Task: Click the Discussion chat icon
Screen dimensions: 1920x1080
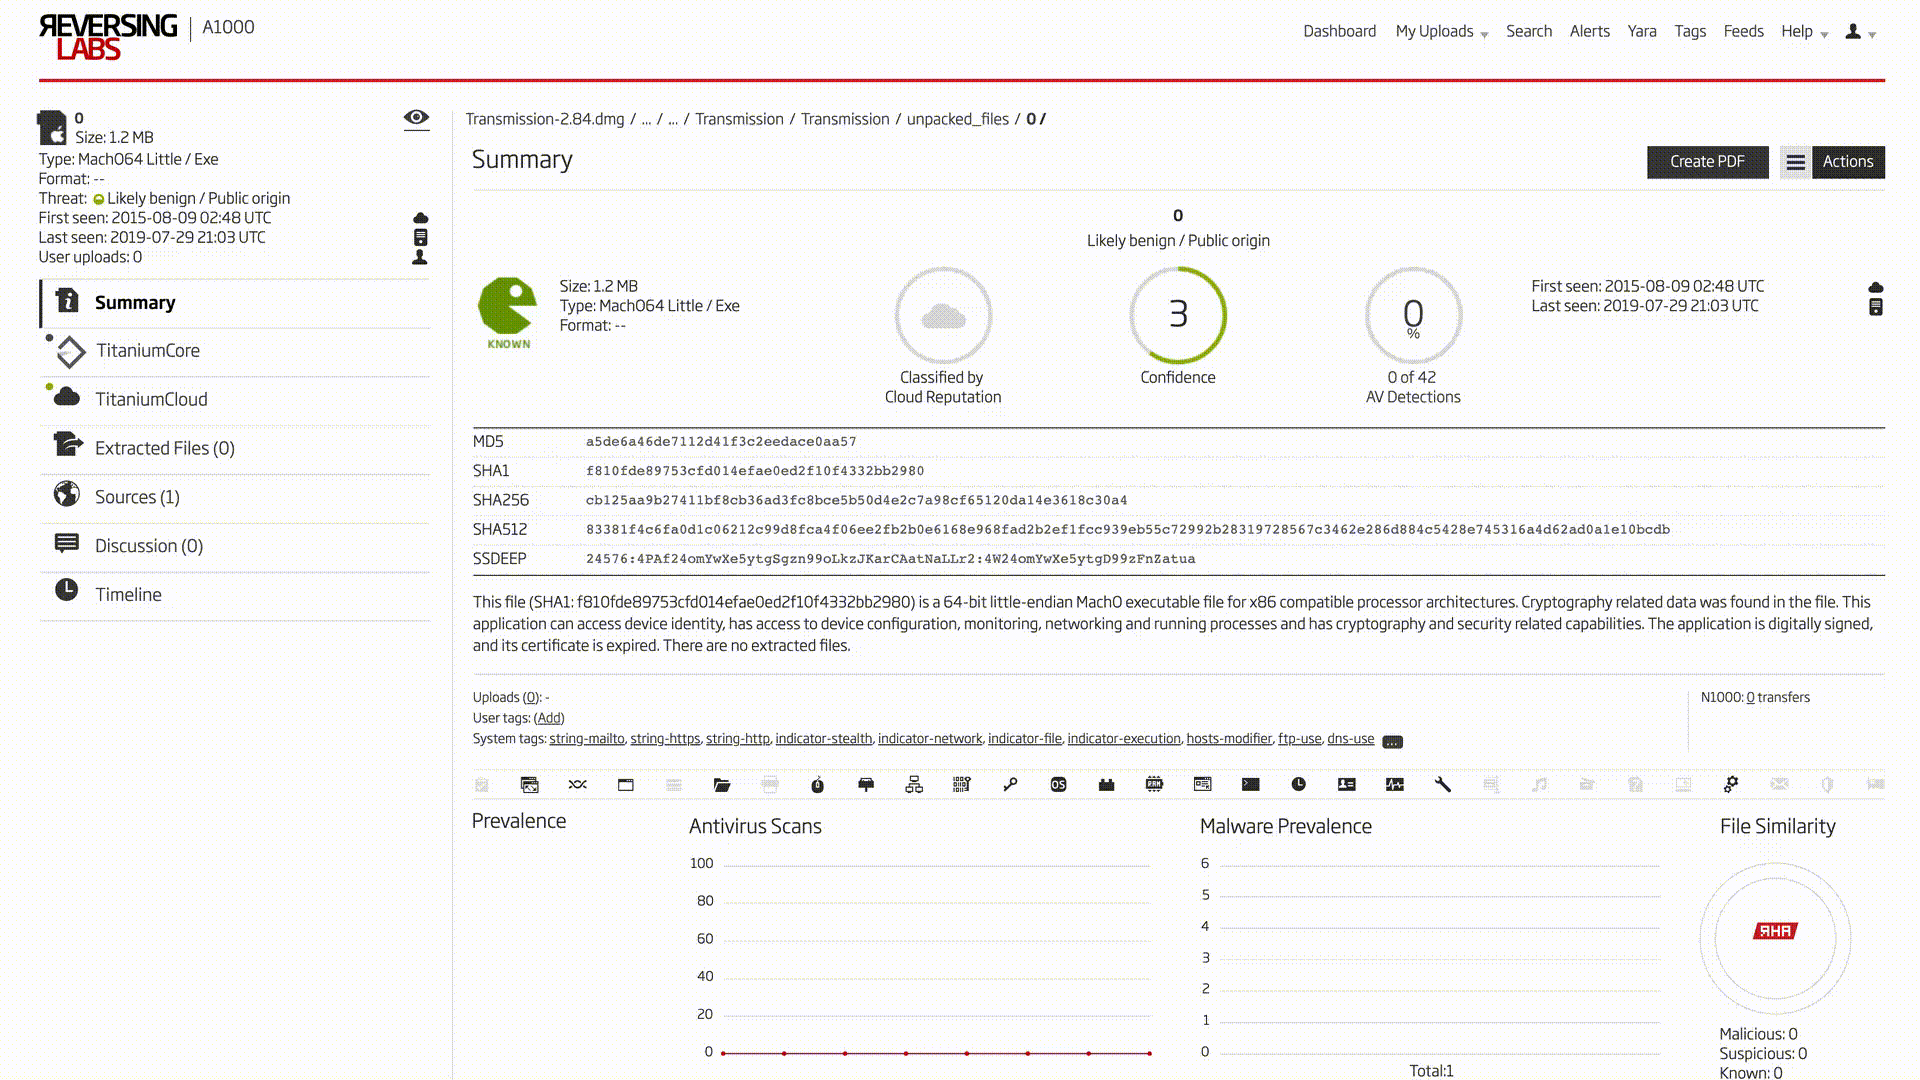Action: tap(67, 543)
